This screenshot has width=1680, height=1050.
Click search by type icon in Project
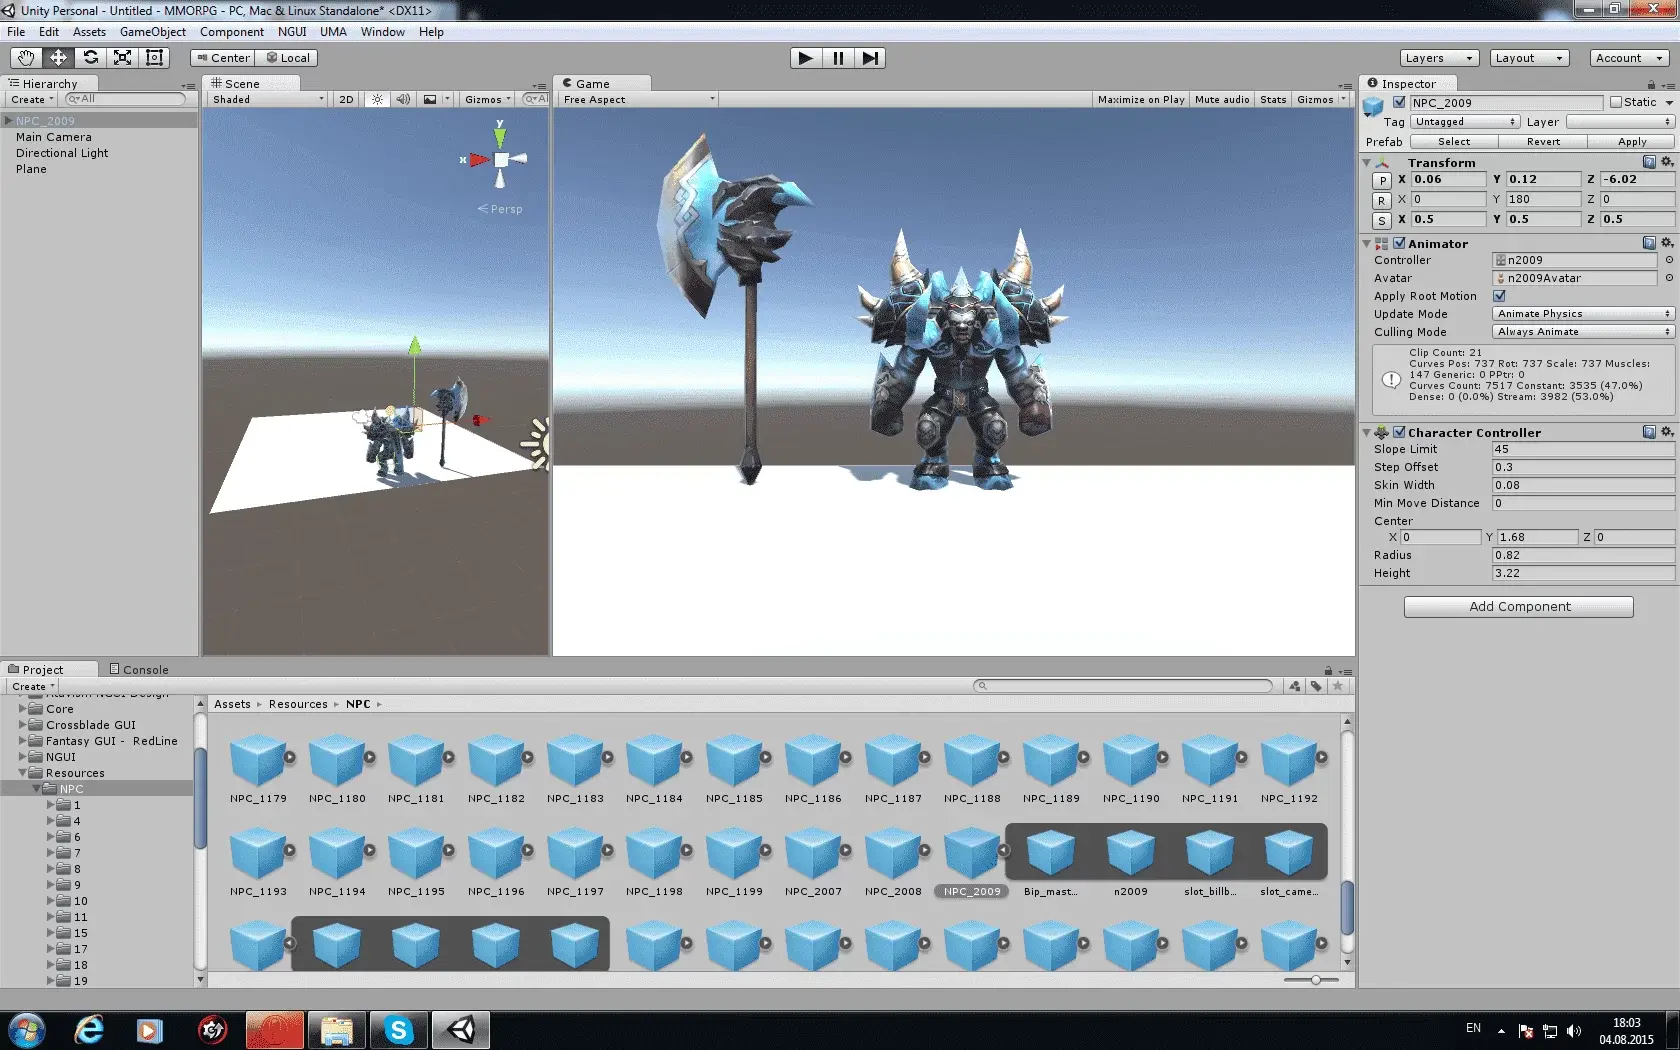1295,686
